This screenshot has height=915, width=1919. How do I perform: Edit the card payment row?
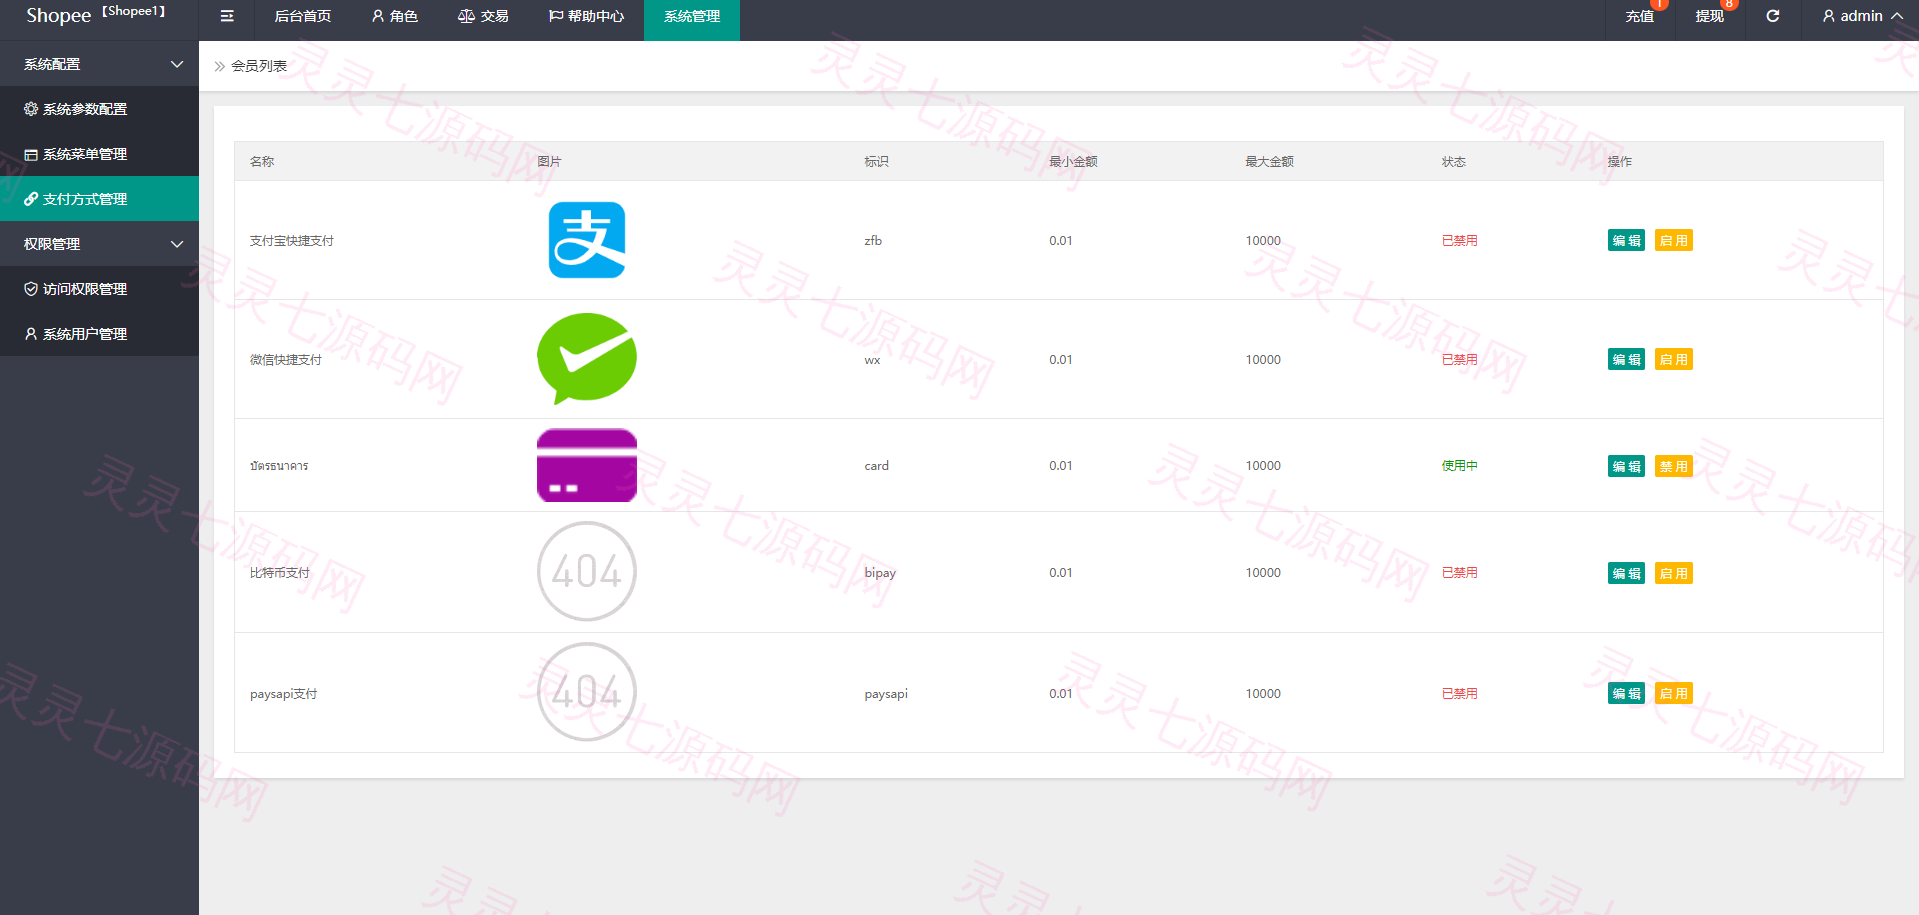(x=1626, y=466)
